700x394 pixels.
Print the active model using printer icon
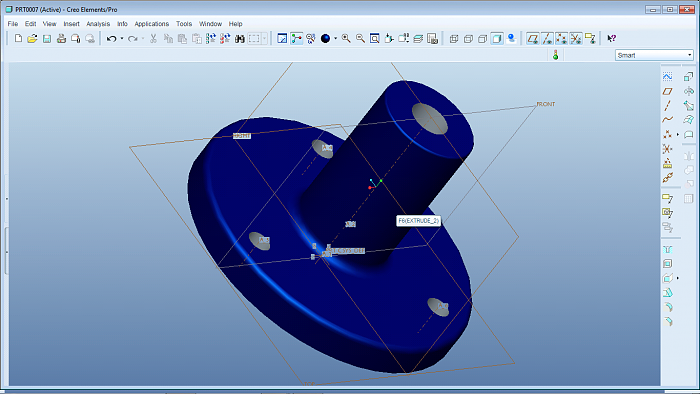click(x=61, y=39)
